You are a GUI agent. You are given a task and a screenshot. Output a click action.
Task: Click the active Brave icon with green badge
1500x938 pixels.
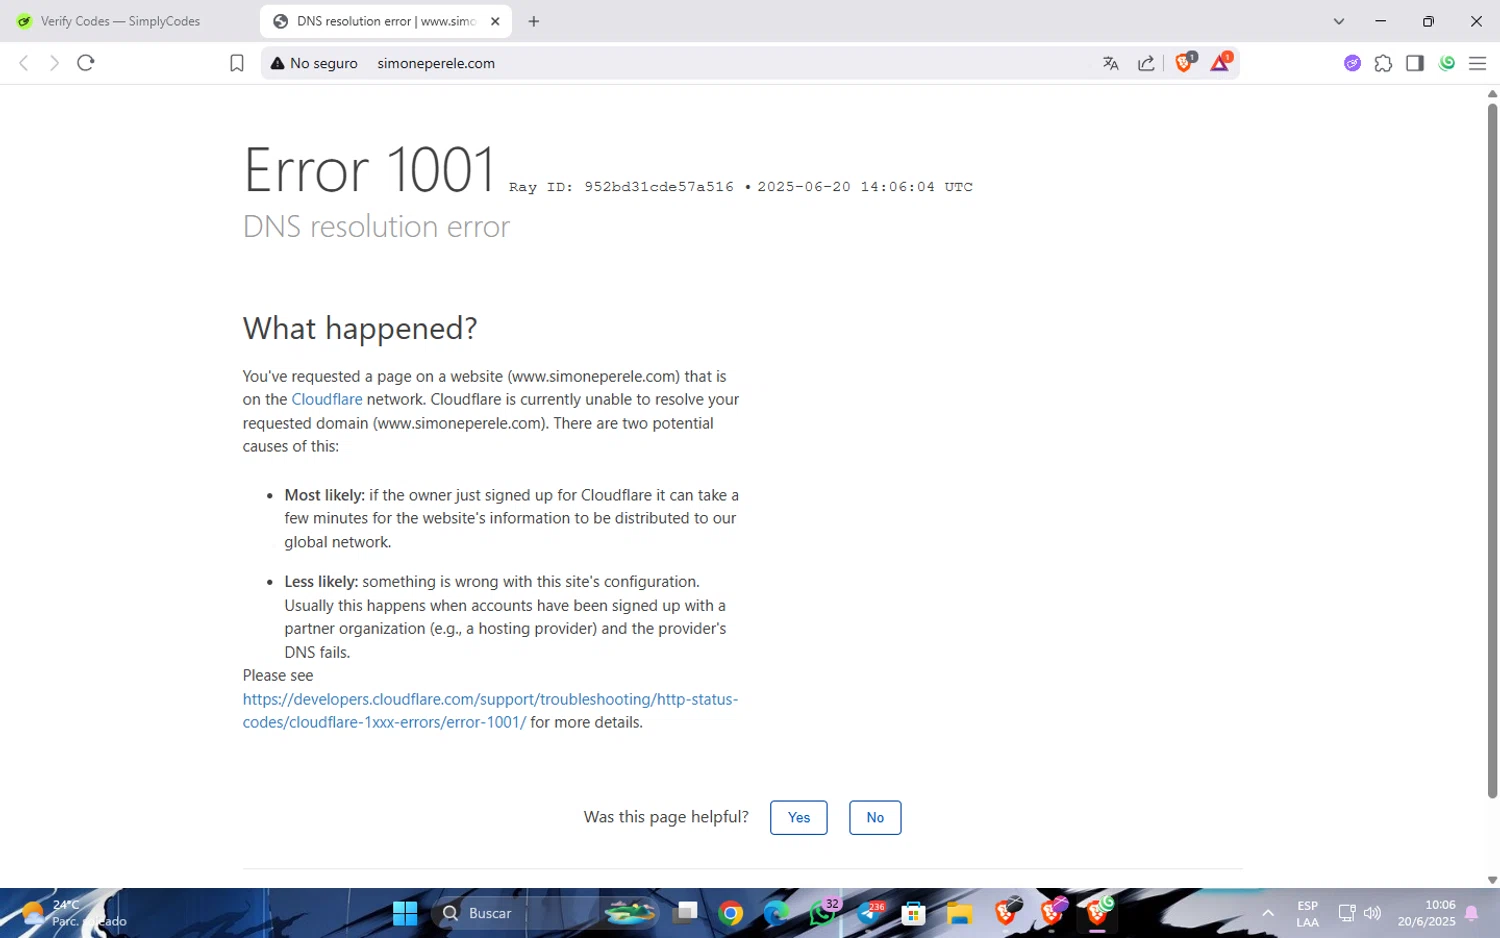point(1098,913)
